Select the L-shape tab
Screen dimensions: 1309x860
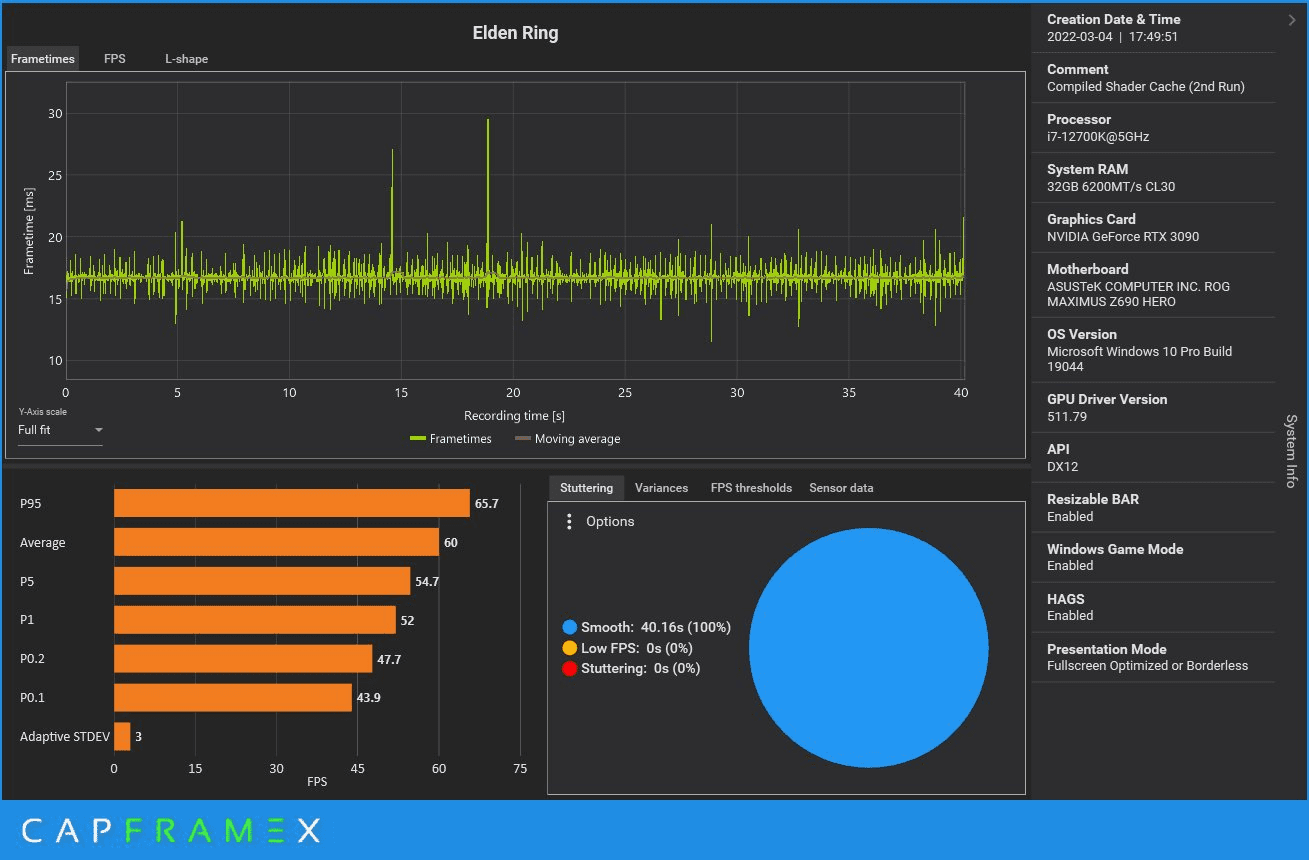(187, 59)
